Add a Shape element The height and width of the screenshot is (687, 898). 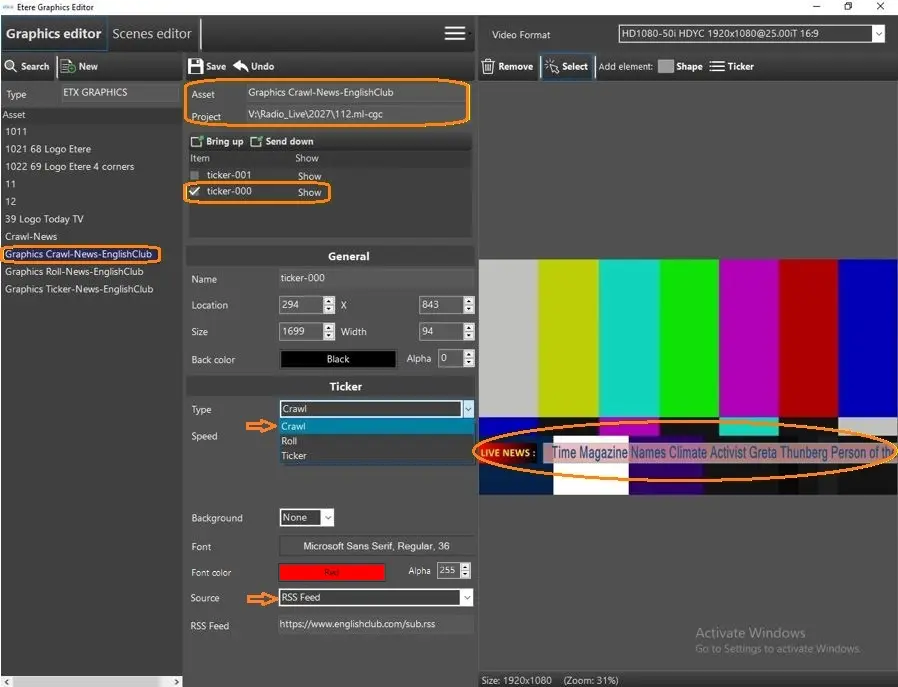click(x=666, y=67)
